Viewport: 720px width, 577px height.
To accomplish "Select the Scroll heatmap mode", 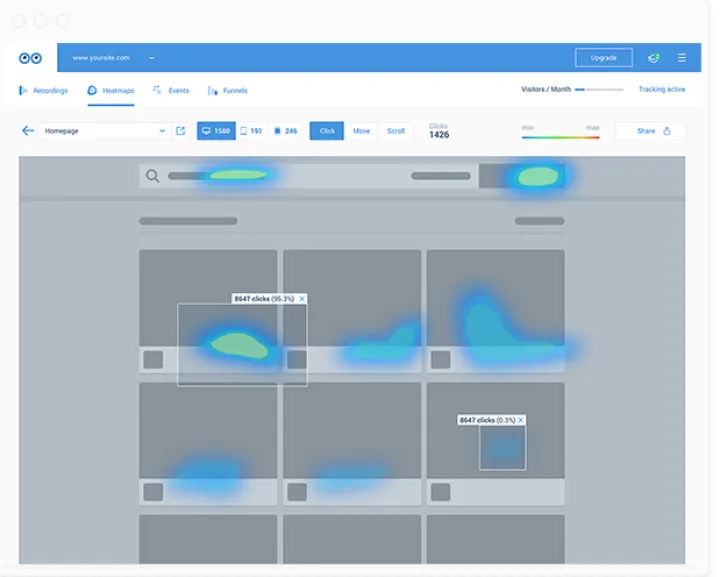I will click(396, 131).
